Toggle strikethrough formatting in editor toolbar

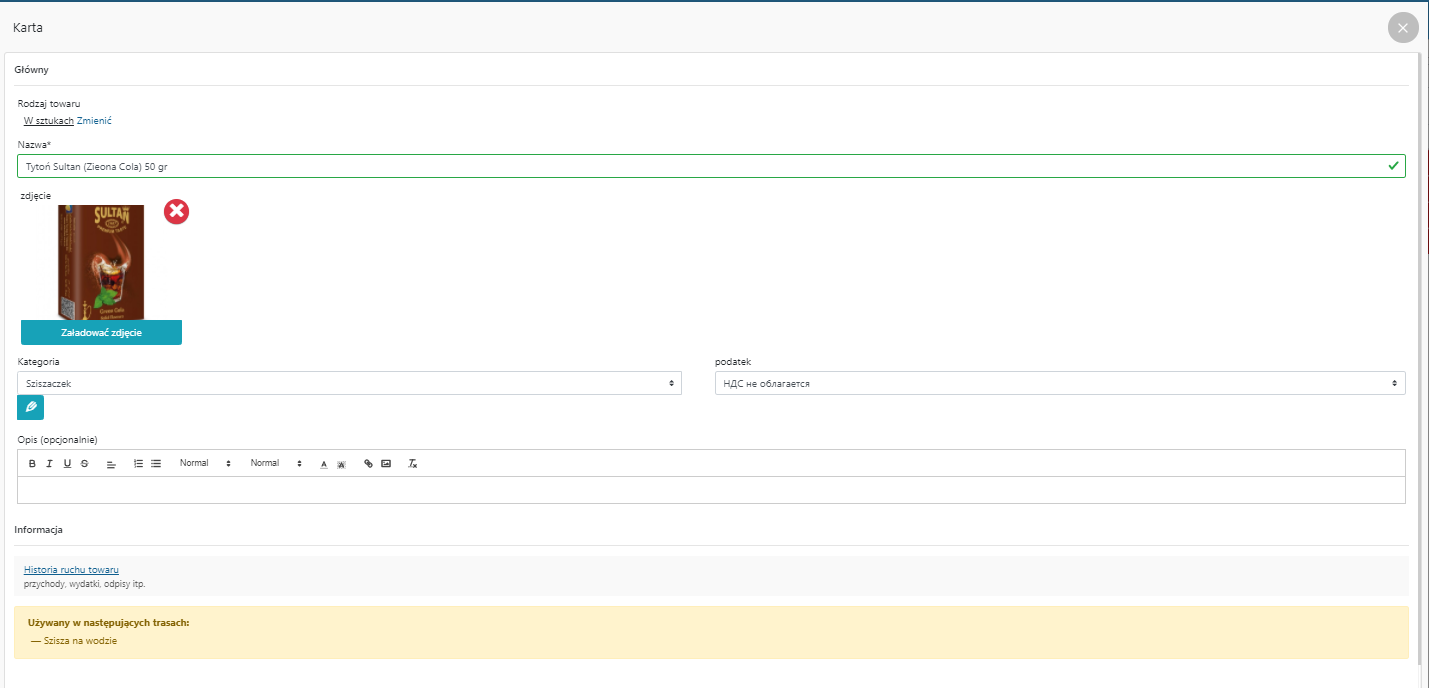84,464
